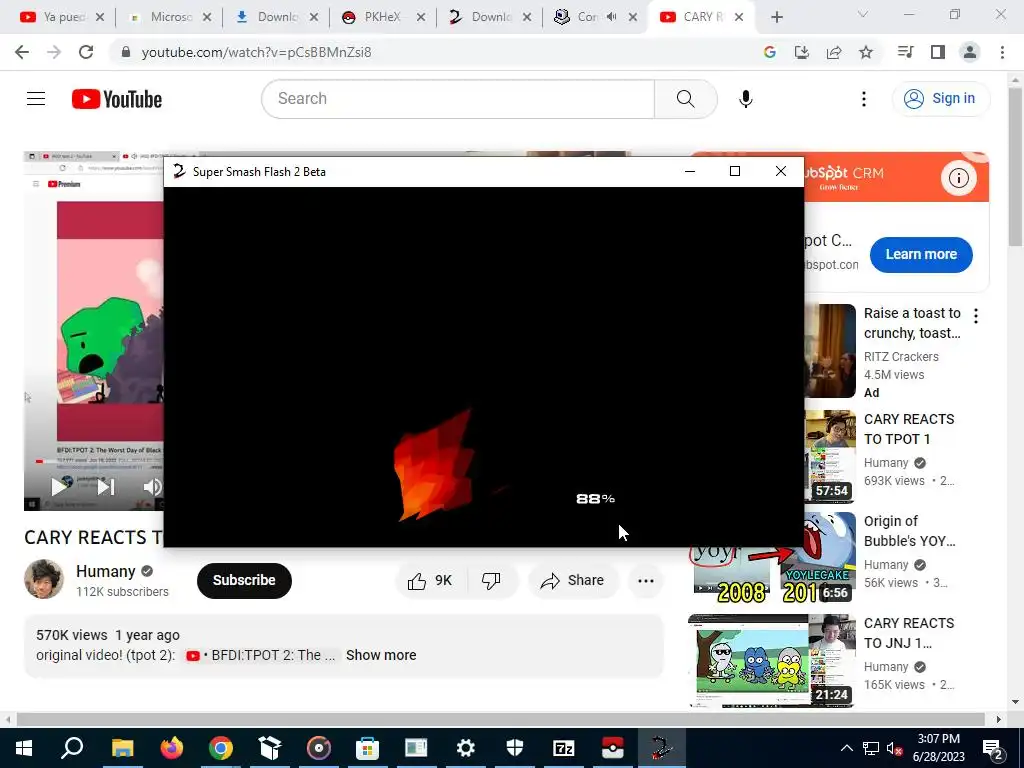Reload the current page
Image resolution: width=1024 pixels, height=768 pixels.
[86, 52]
